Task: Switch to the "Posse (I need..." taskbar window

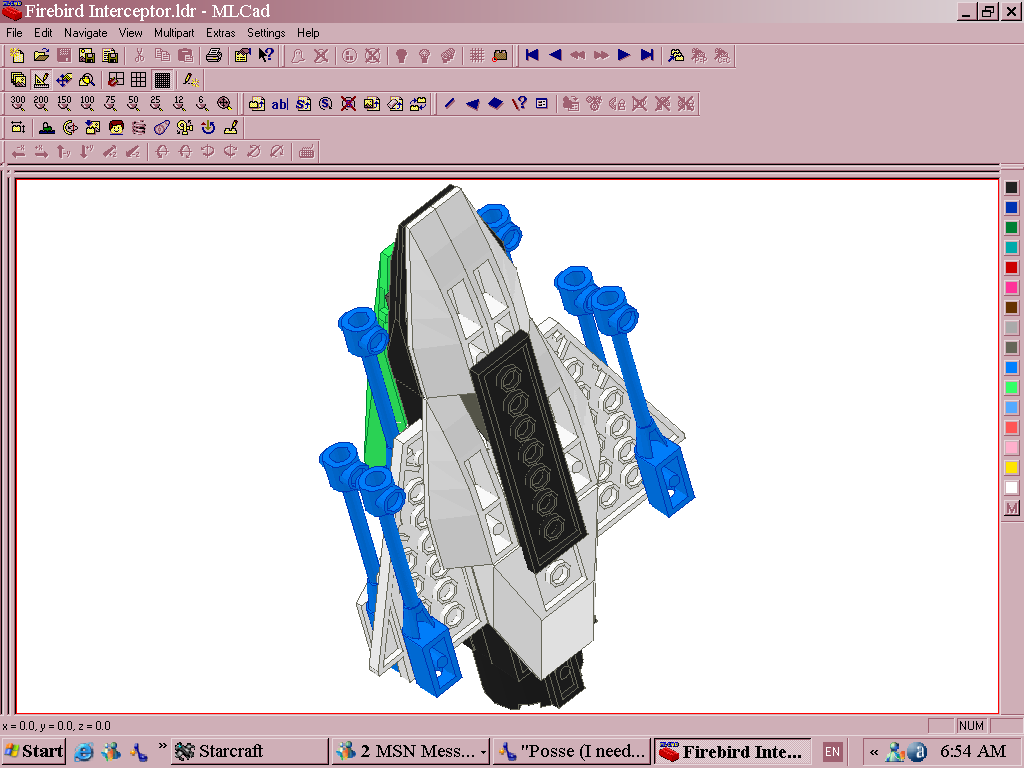Action: tap(572, 752)
